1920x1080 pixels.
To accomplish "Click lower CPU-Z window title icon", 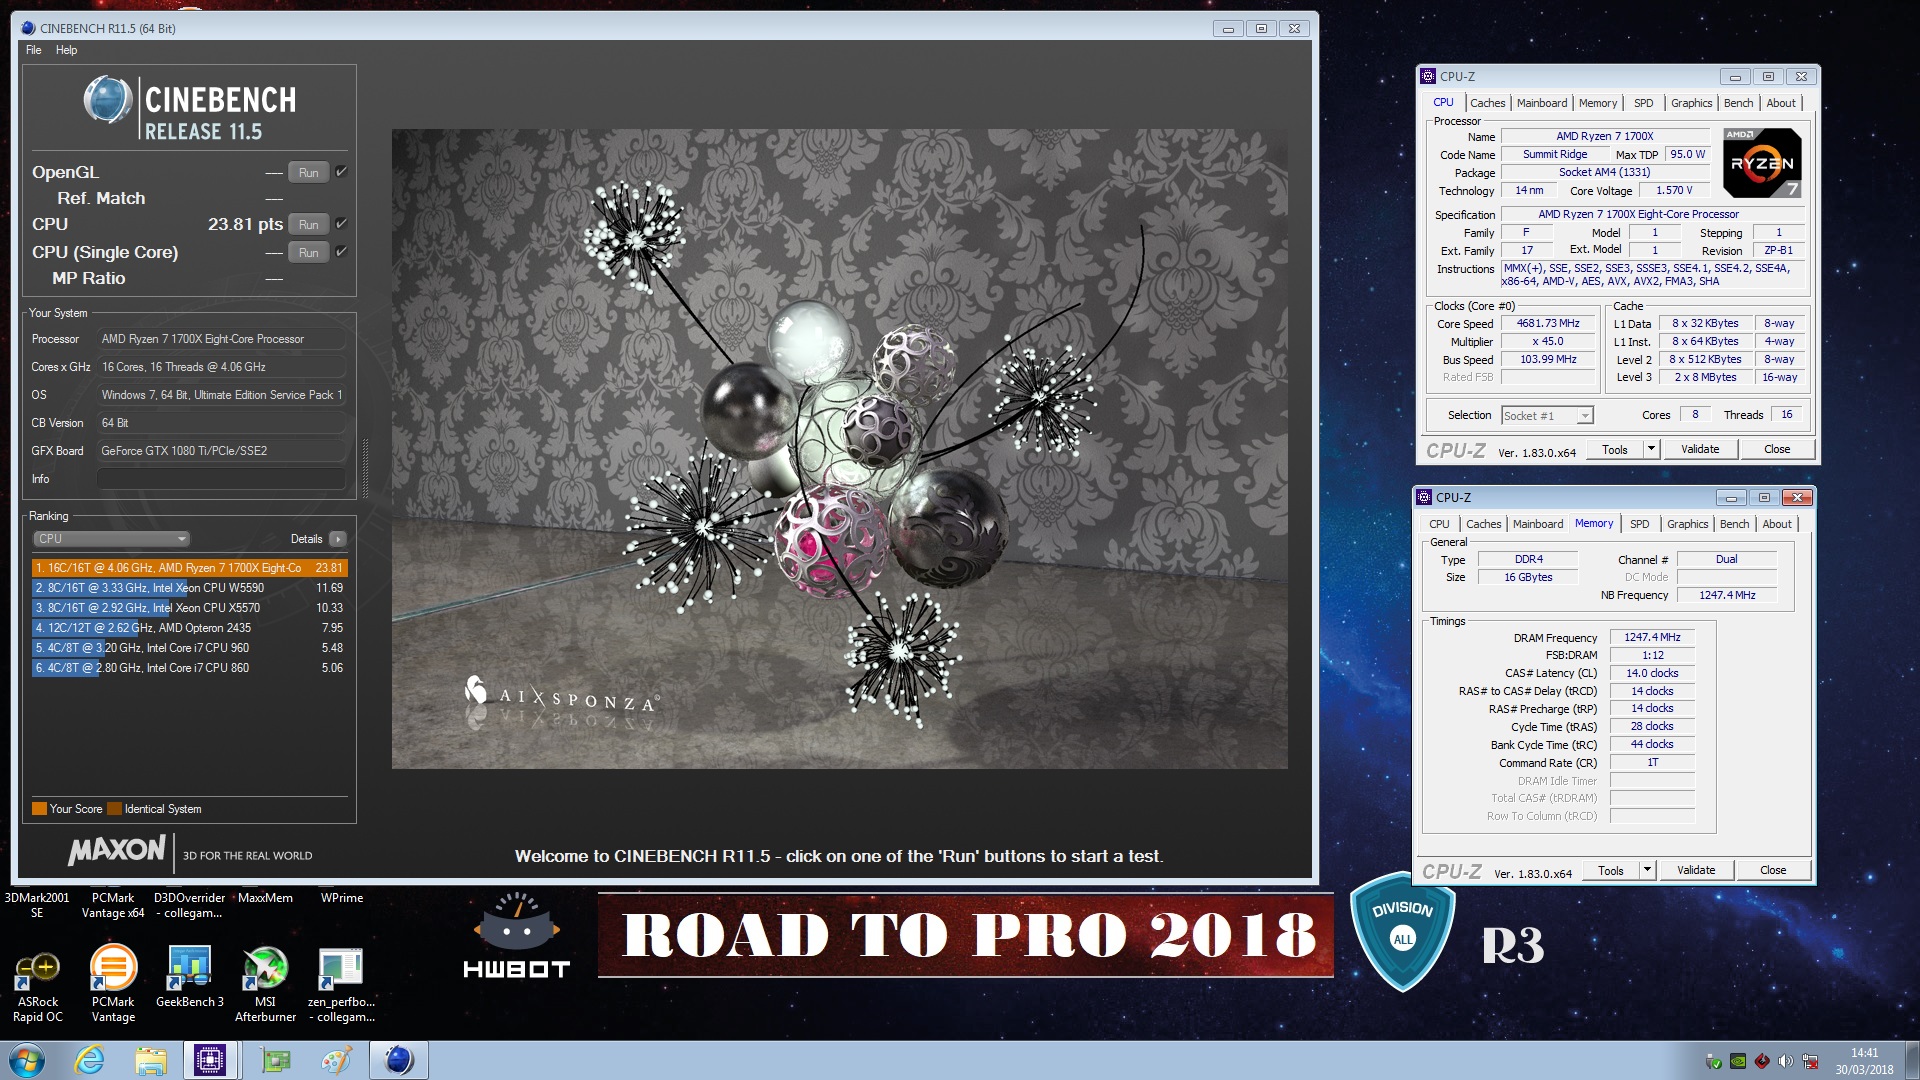I will (x=1424, y=497).
